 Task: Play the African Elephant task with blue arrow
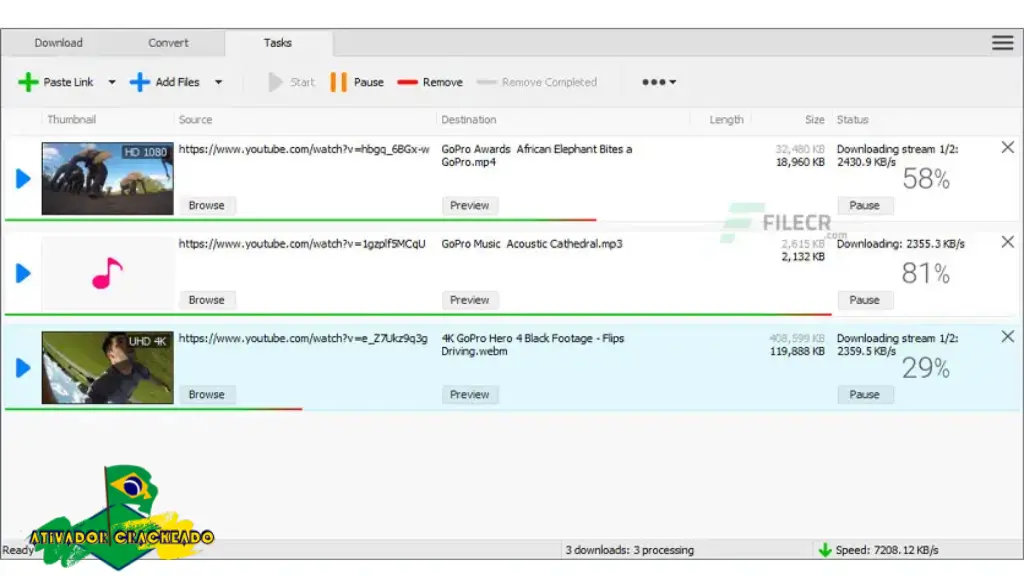[23, 179]
